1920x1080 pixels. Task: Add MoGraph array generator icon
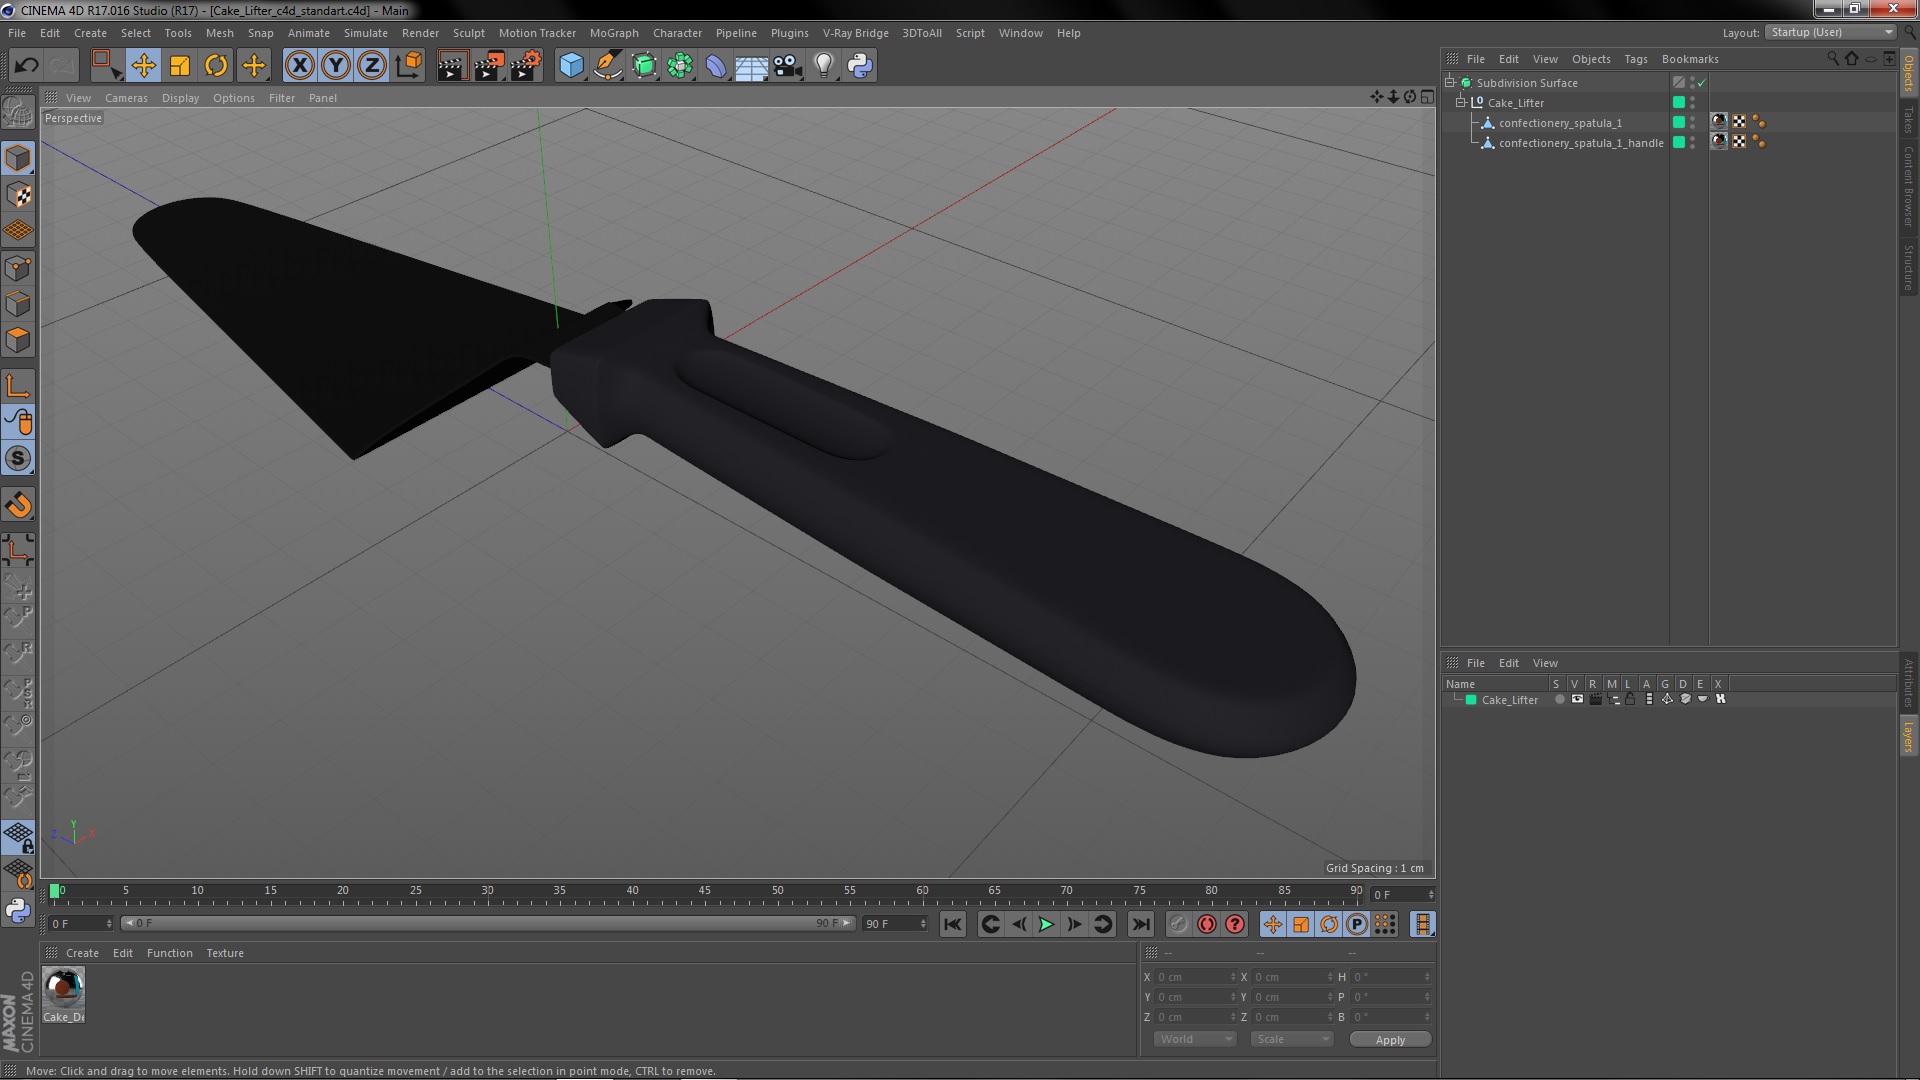point(680,66)
